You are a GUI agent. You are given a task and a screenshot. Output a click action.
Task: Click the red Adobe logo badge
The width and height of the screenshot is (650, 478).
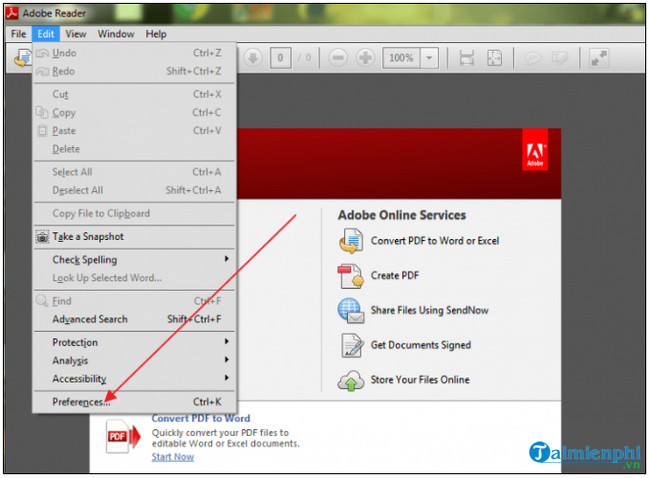[535, 150]
